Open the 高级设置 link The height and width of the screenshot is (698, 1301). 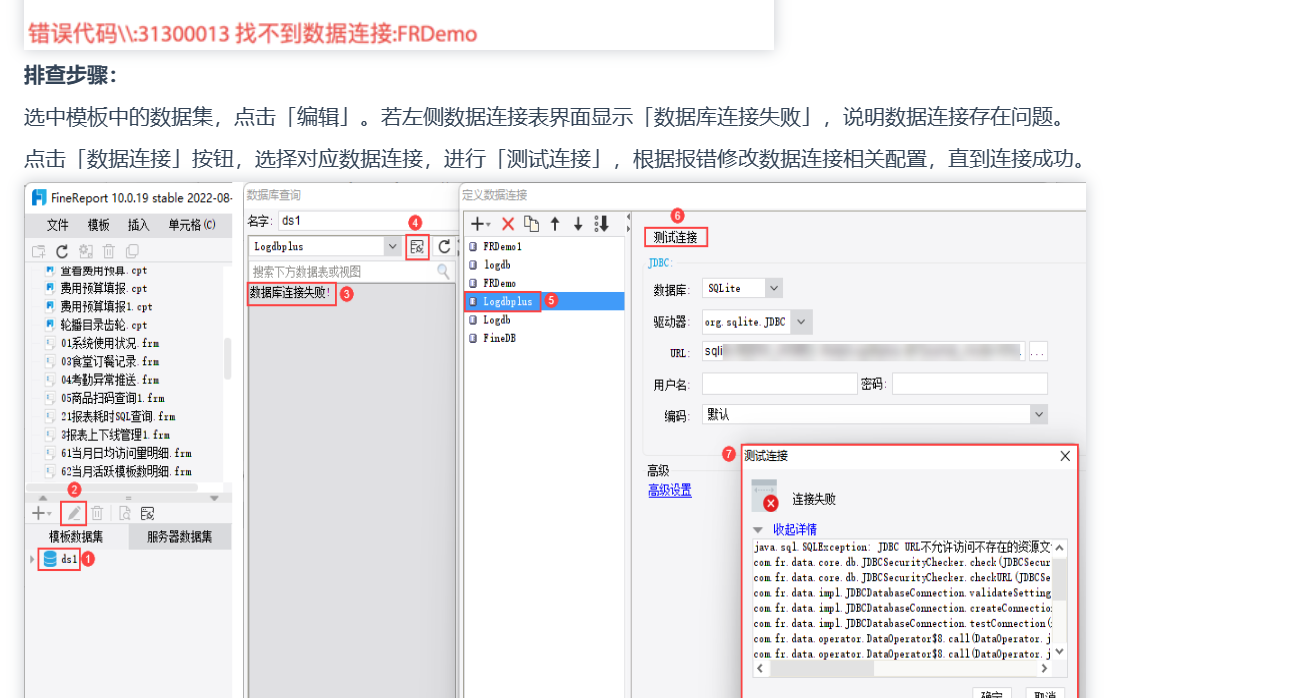coord(670,490)
